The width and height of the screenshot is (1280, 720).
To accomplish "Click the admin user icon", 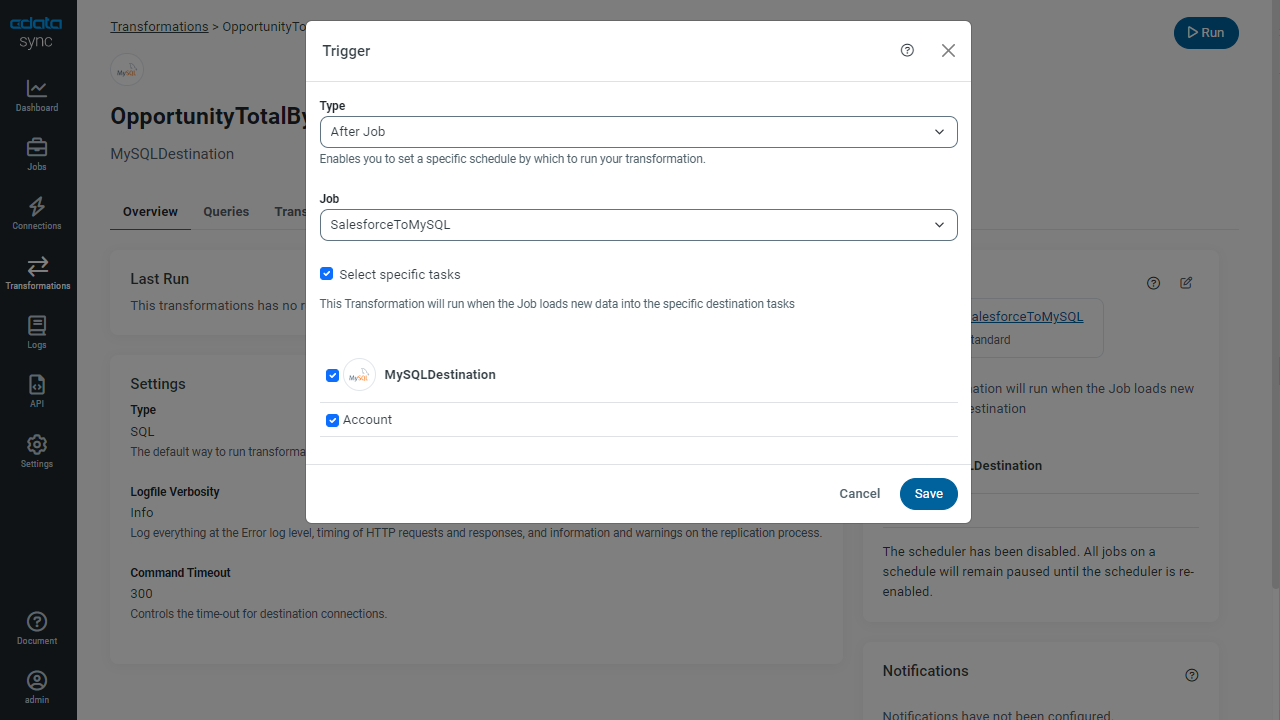I will (37, 687).
